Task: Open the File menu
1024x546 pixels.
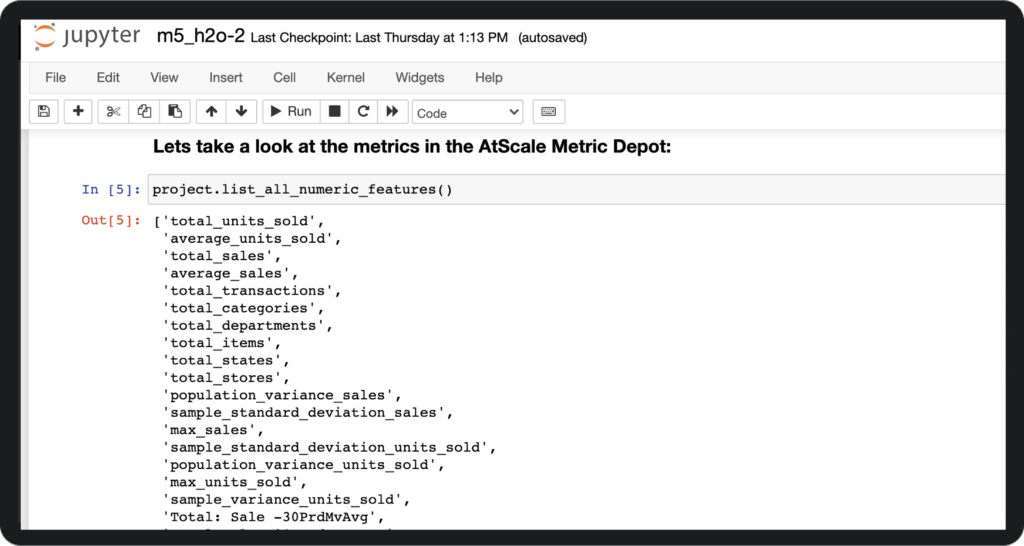Action: [x=56, y=77]
